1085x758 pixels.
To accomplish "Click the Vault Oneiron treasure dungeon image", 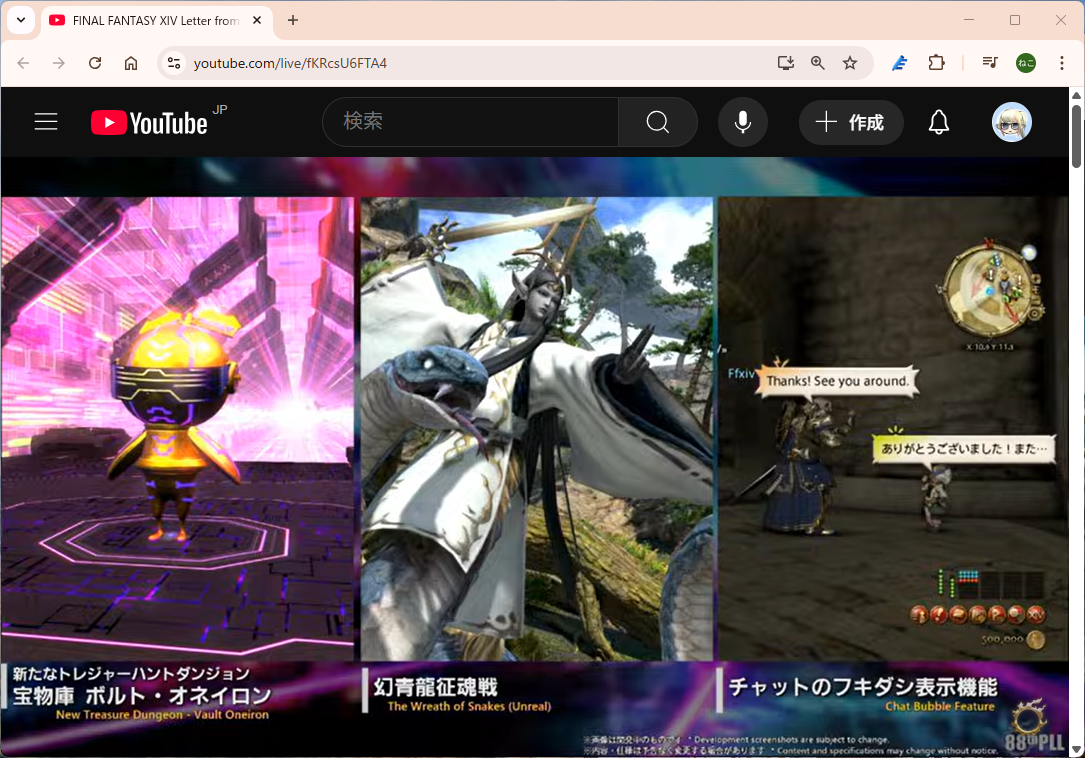I will (x=177, y=429).
